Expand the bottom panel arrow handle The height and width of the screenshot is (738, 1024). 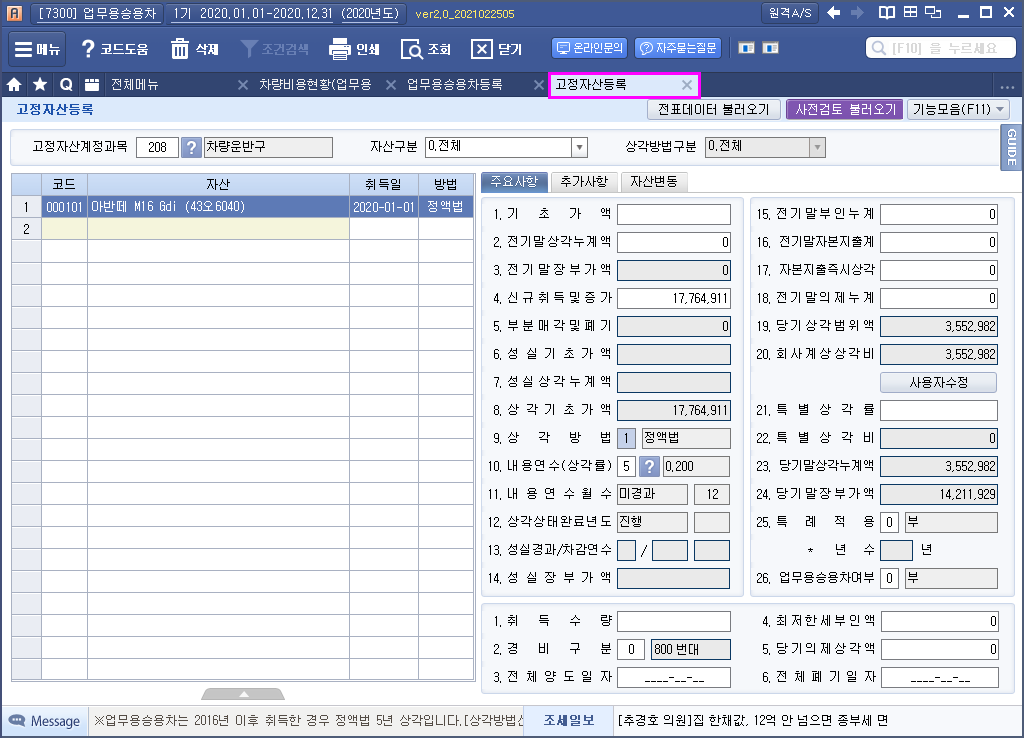tap(243, 694)
